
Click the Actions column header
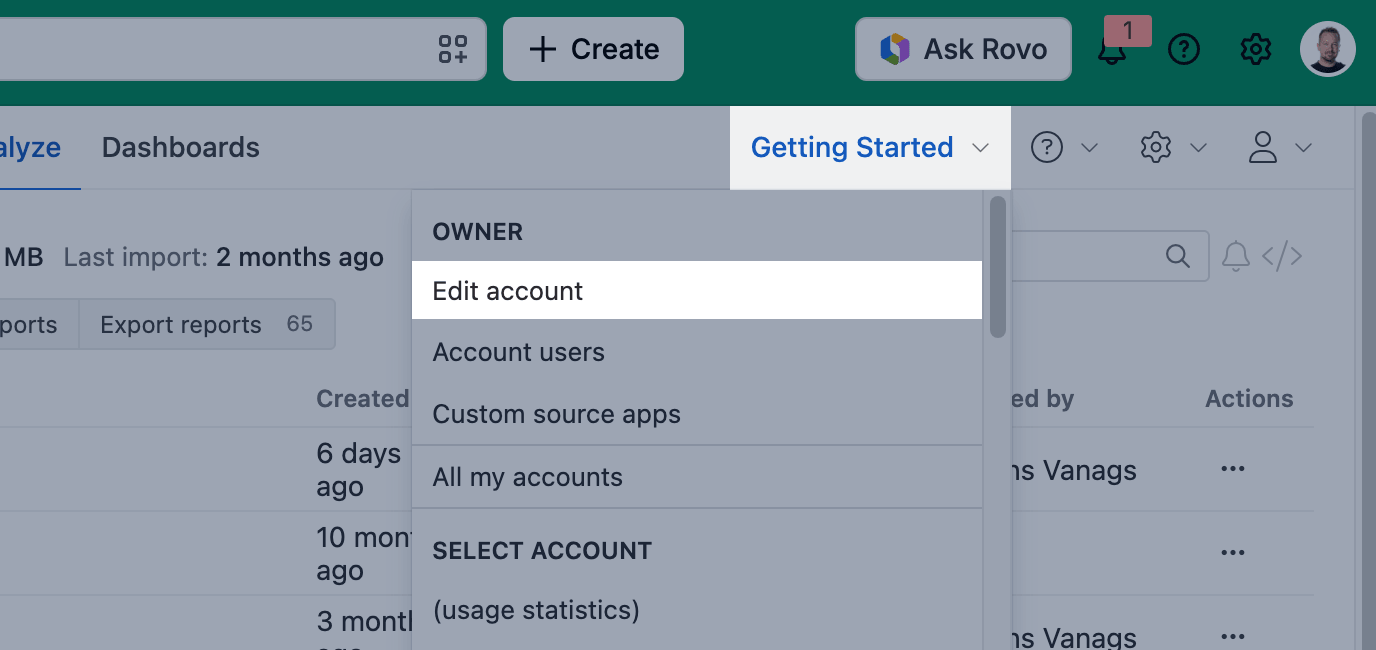tap(1249, 399)
